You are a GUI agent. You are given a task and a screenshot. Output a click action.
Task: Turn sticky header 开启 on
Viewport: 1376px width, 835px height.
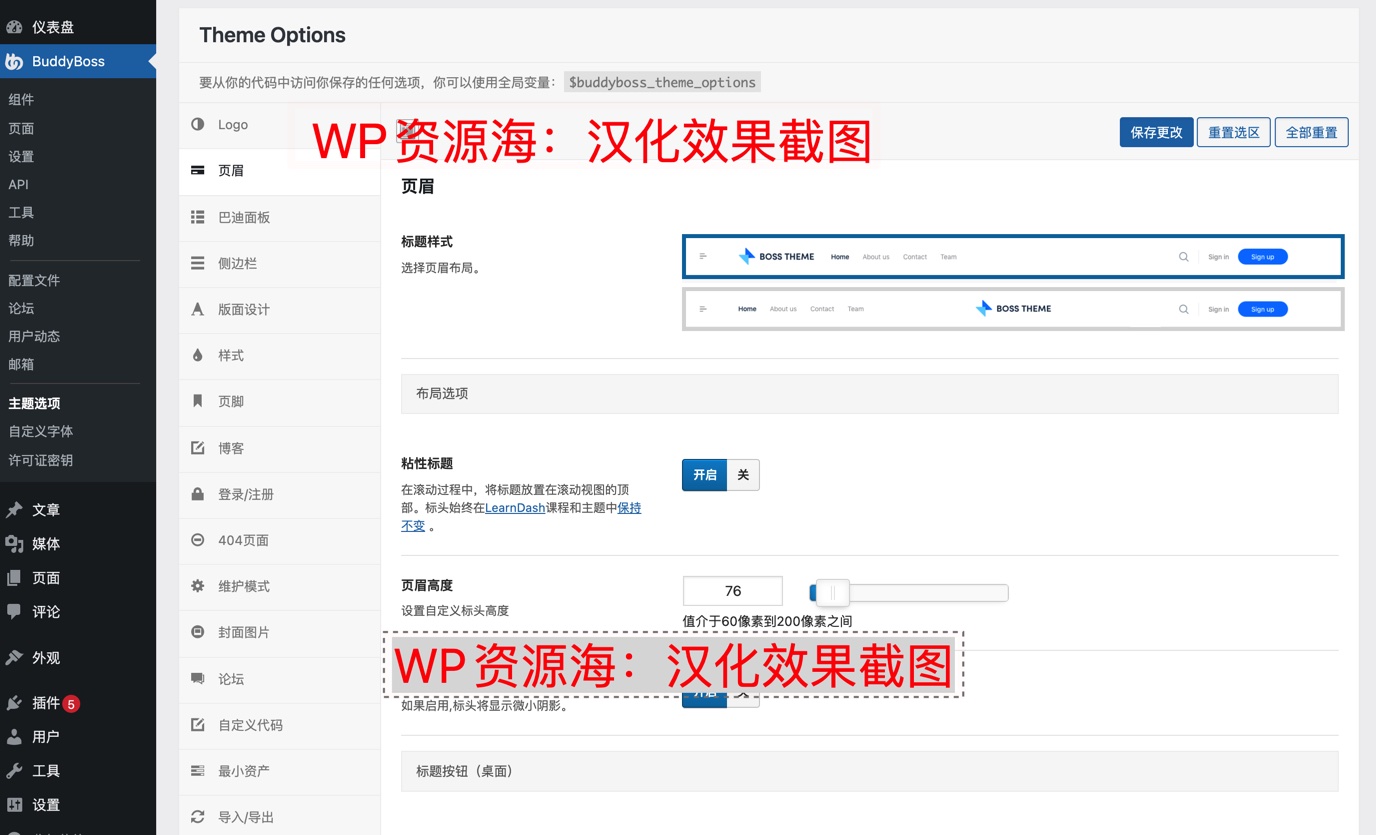pos(705,475)
